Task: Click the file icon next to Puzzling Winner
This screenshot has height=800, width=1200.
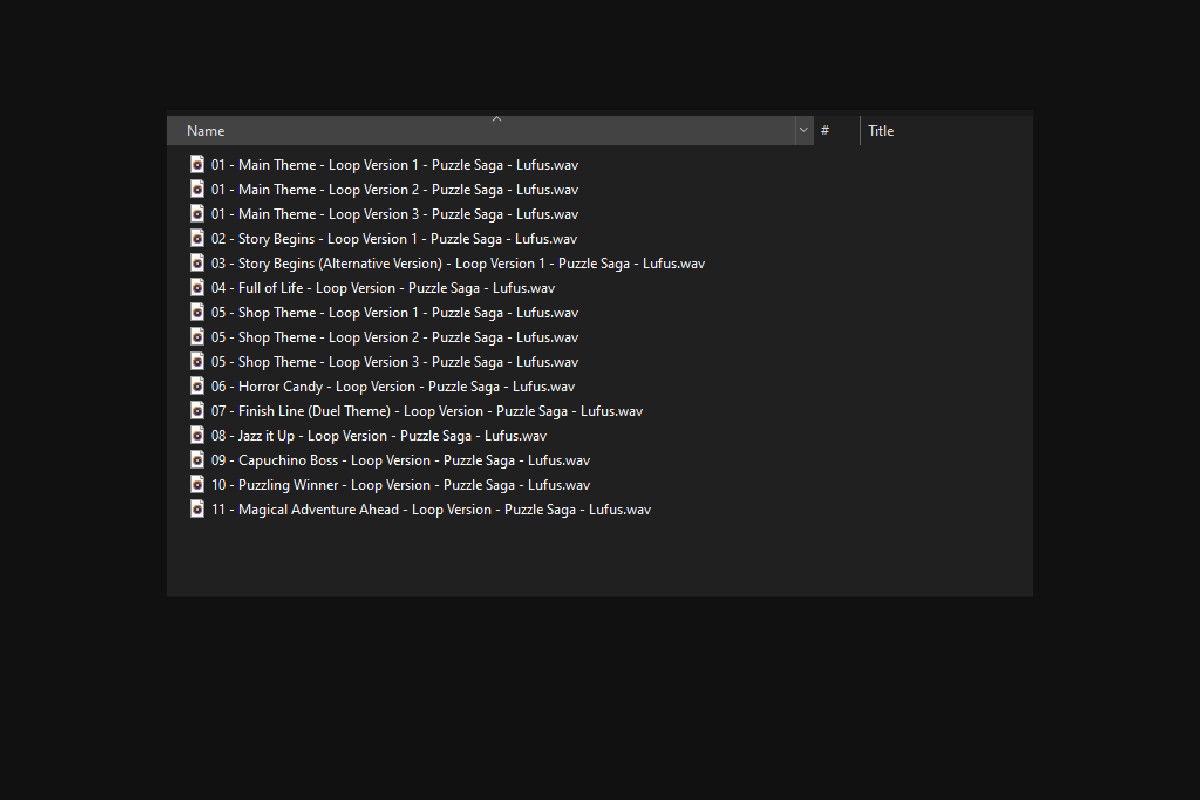Action: 198,485
